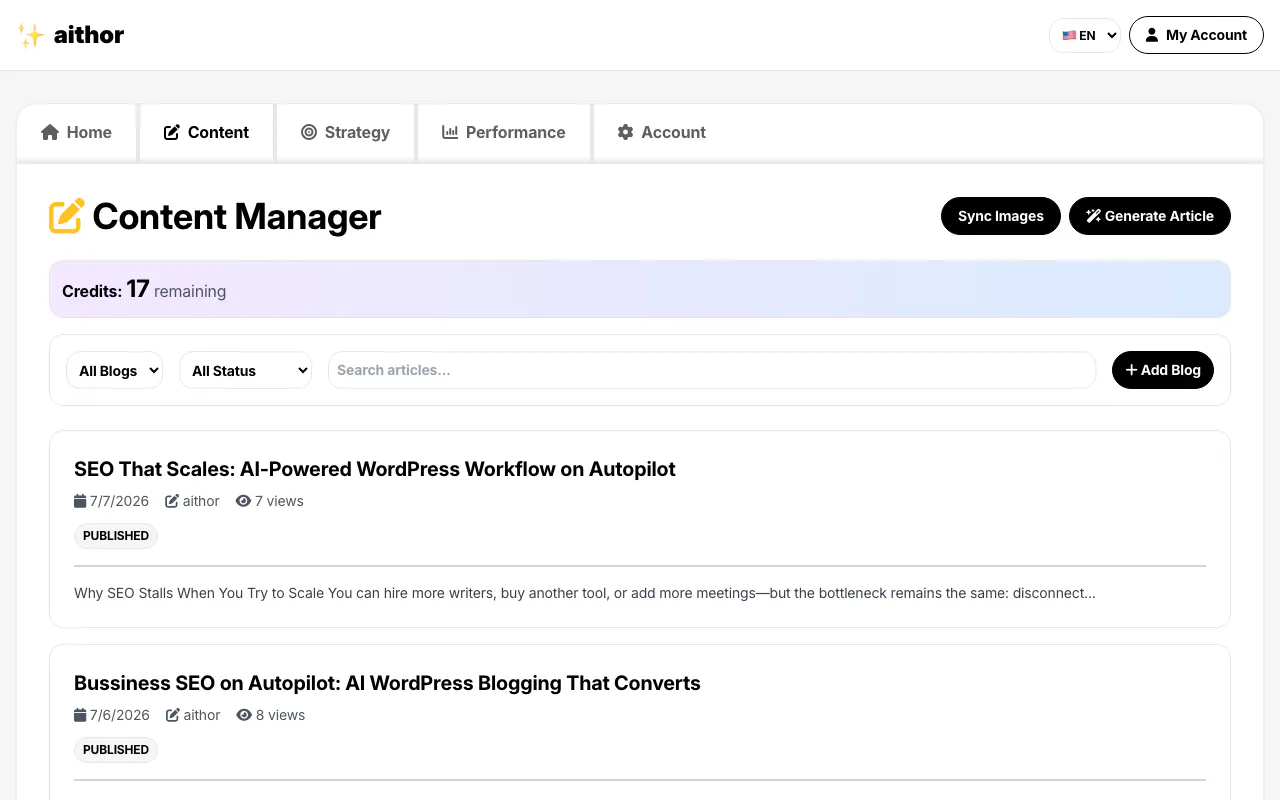Focus the Search articles field
The height and width of the screenshot is (800, 1280).
point(712,370)
